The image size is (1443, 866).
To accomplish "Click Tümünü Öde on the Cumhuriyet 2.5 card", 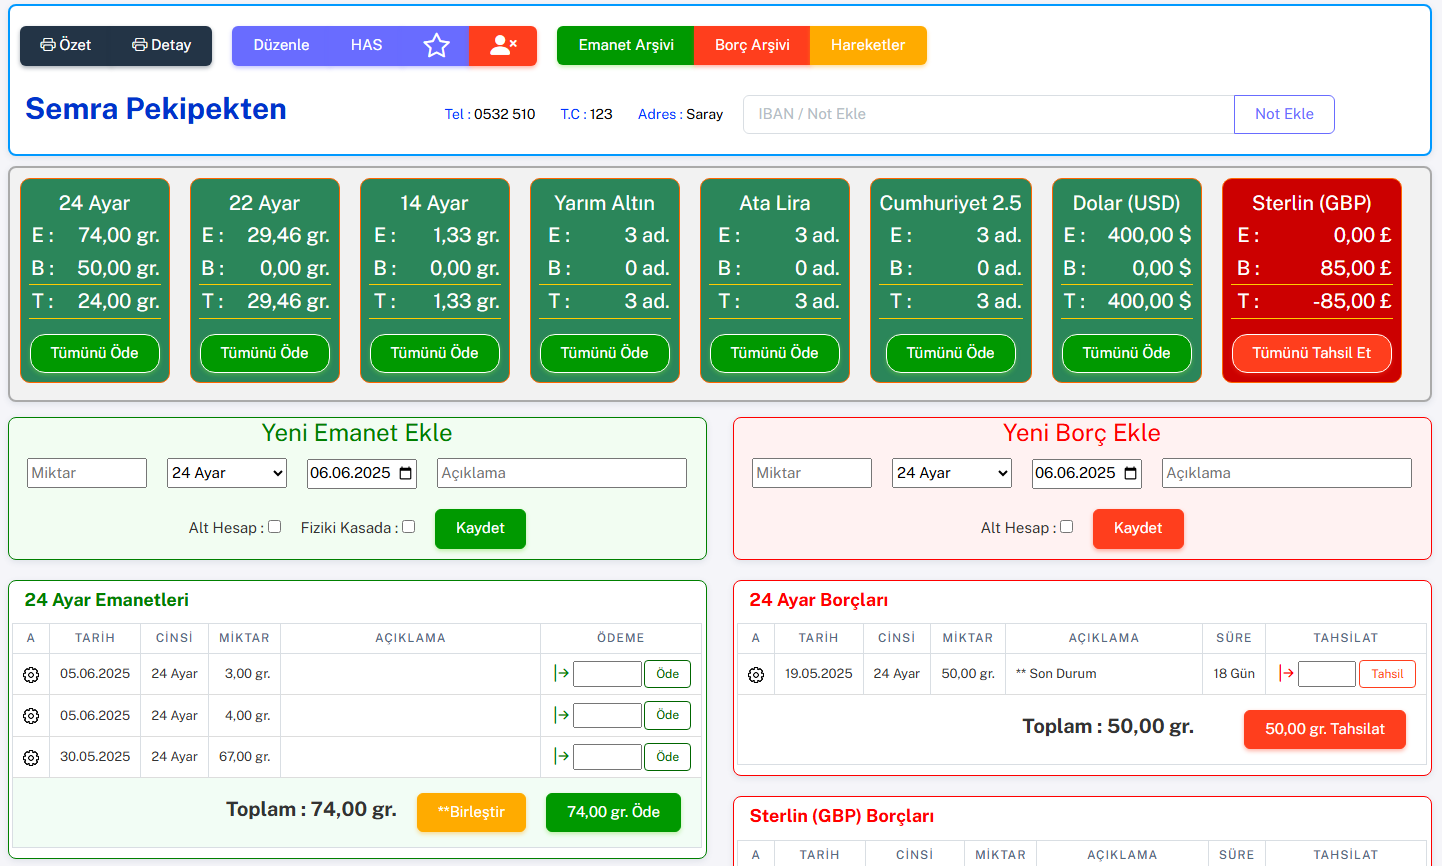I will pos(951,353).
